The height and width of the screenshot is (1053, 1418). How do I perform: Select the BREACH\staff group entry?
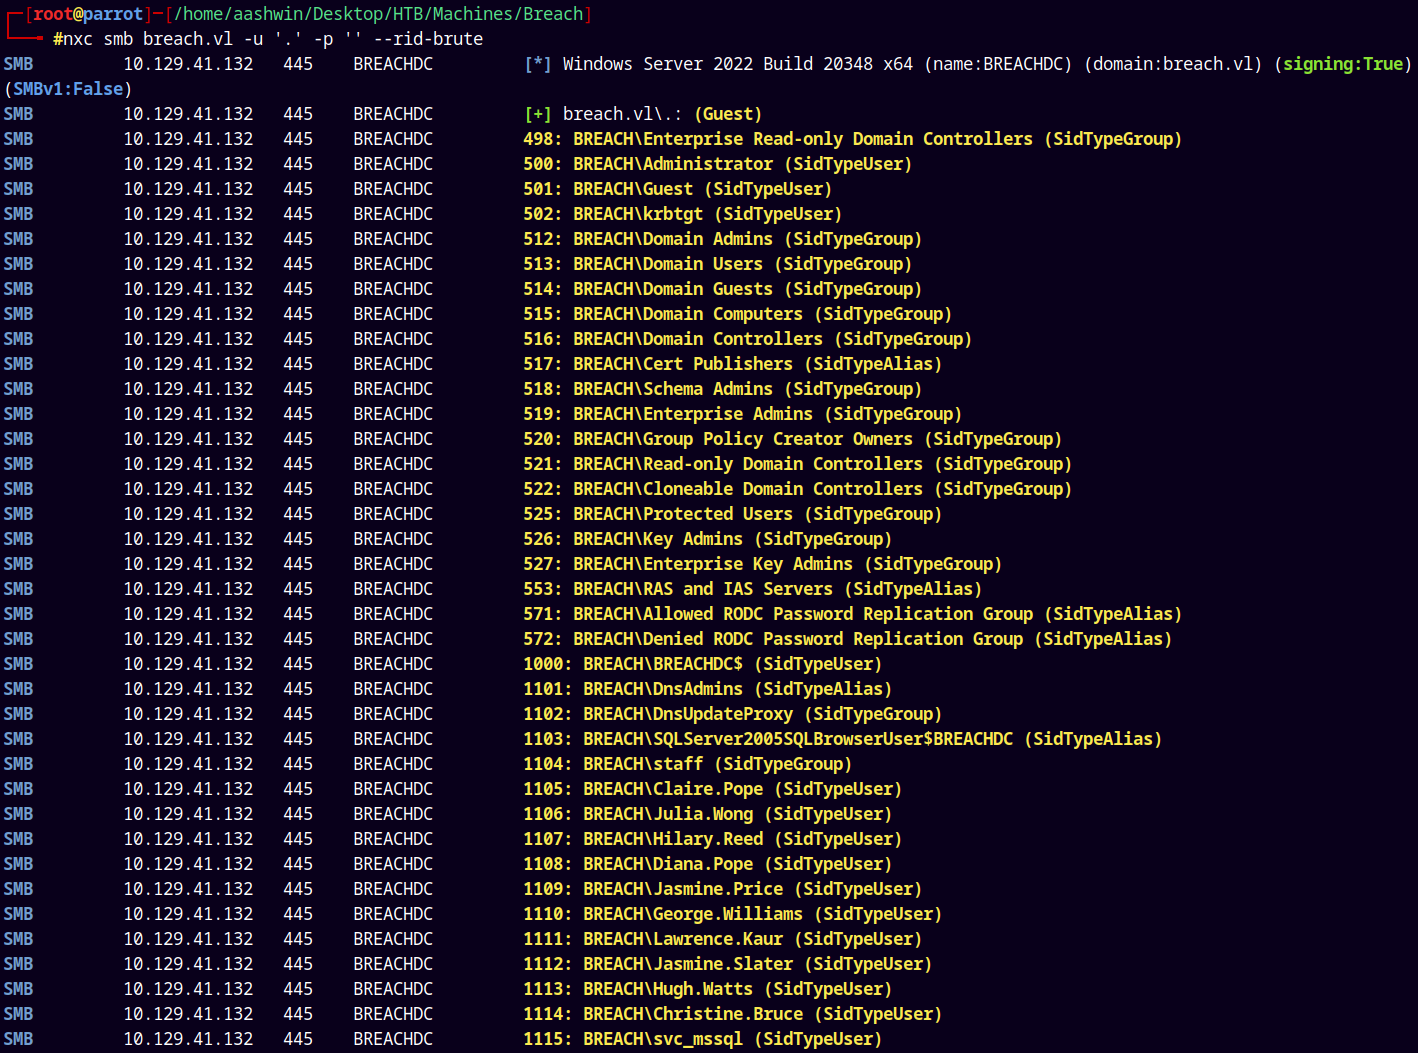(716, 764)
